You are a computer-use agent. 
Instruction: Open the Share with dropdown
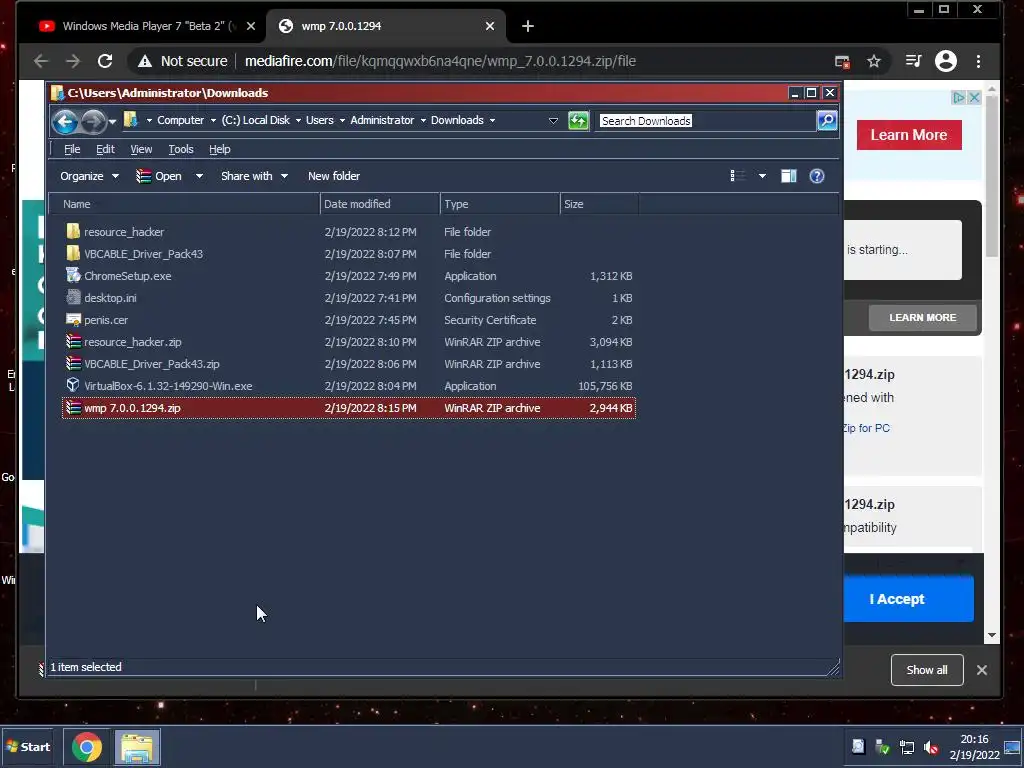tap(254, 176)
